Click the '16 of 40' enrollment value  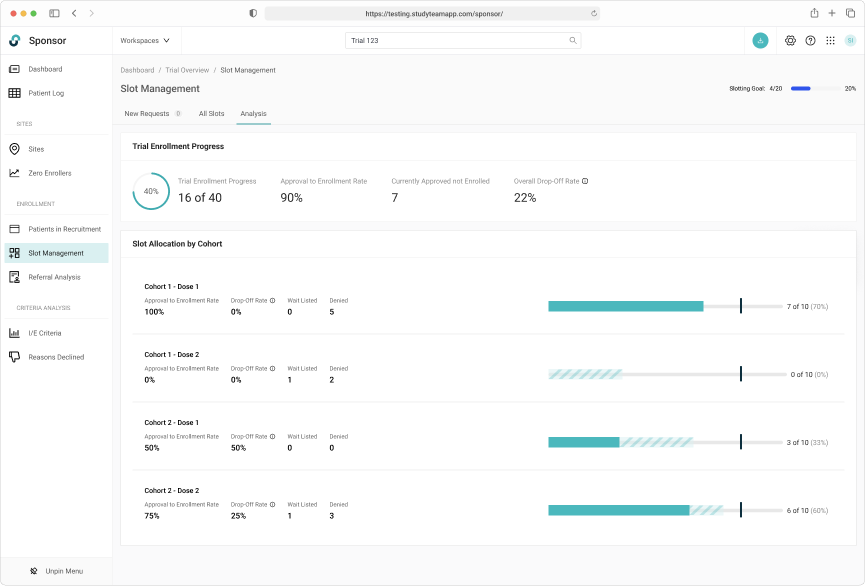point(200,198)
